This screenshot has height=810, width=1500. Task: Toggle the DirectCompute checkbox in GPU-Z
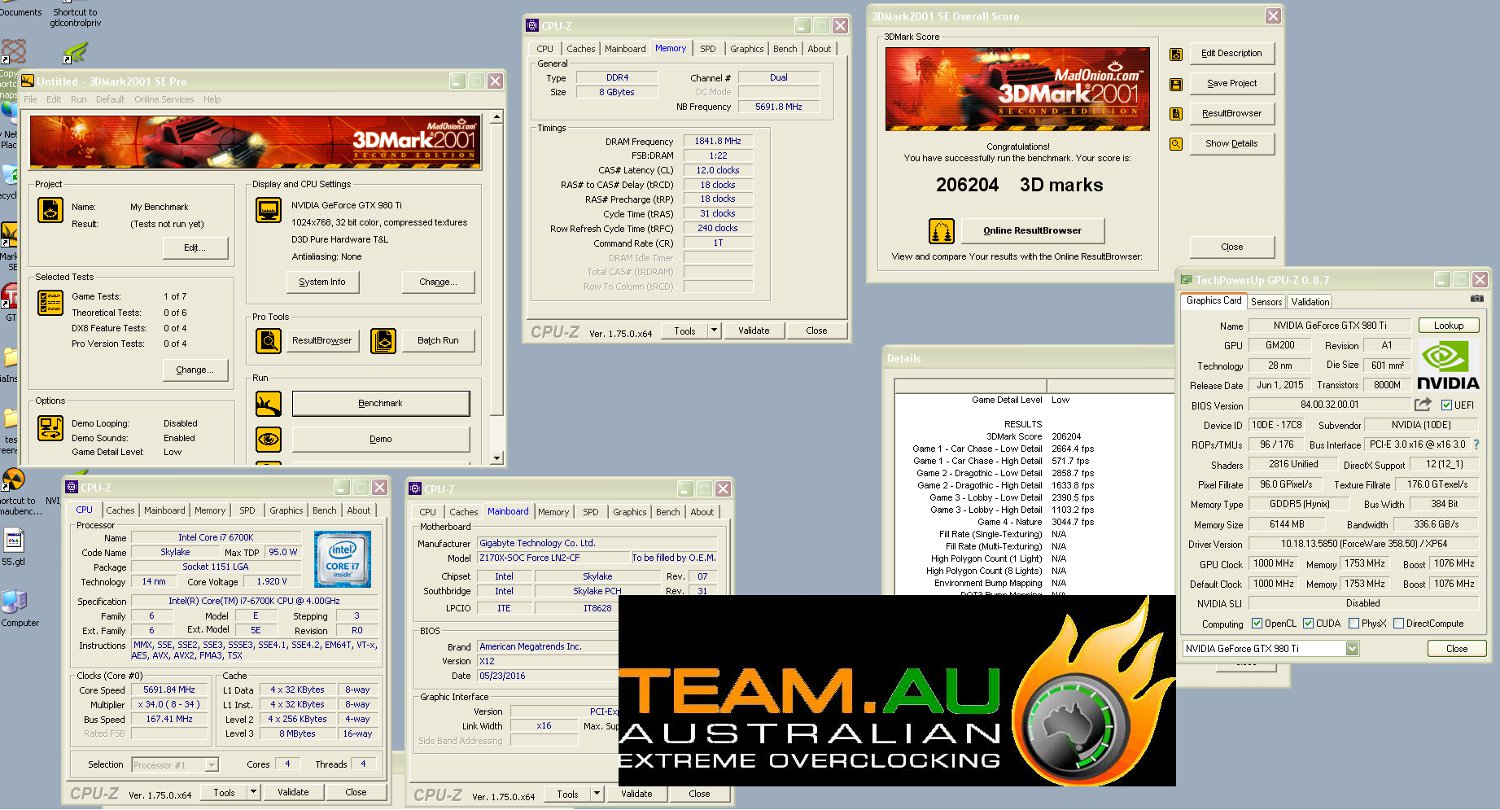pyautogui.click(x=1399, y=624)
